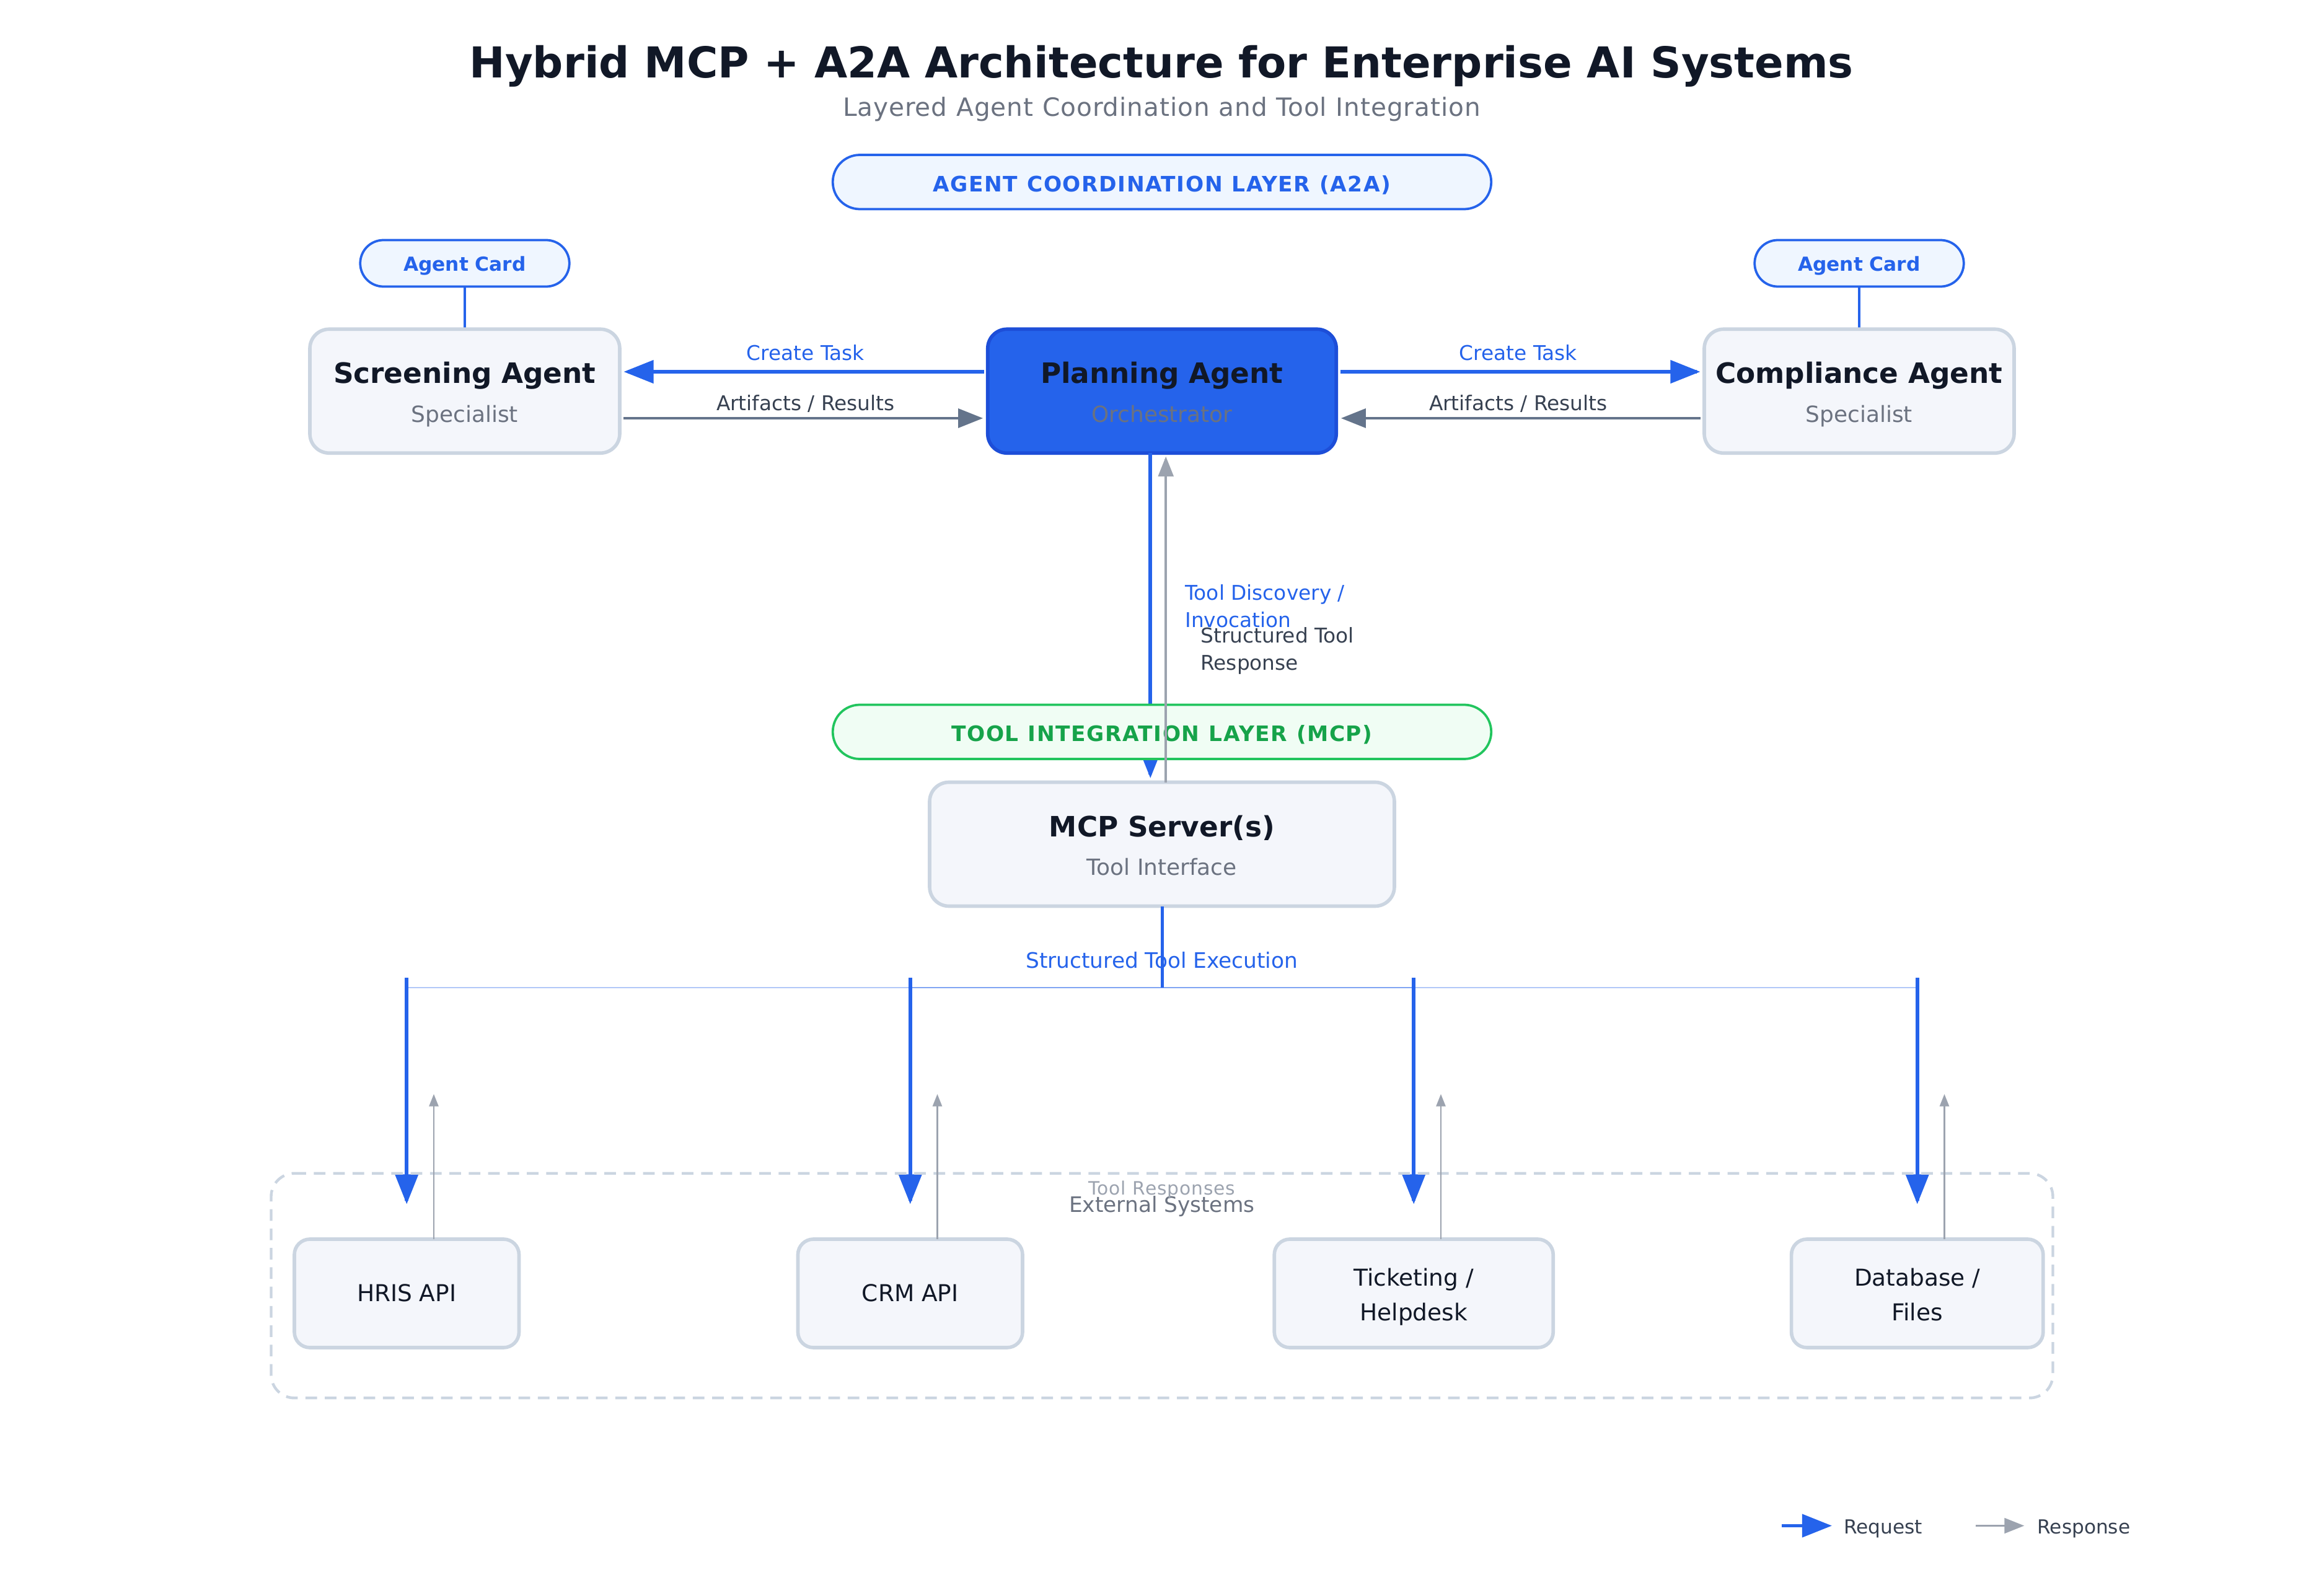The width and height of the screenshot is (2324, 1588).
Task: Click the CRM API external system
Action: pos(909,1293)
